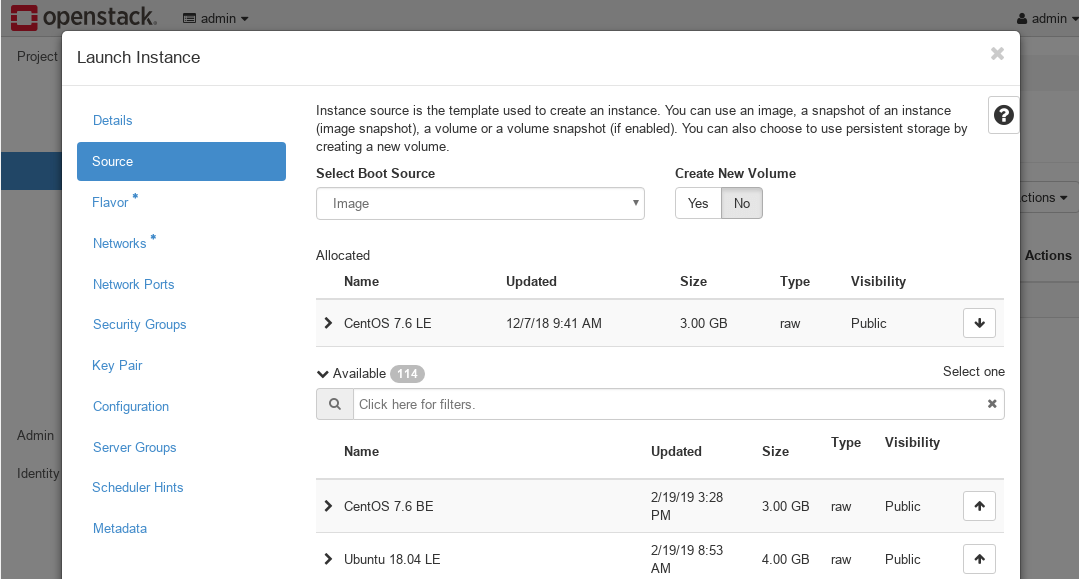Viewport: 1079px width, 579px height.
Task: Switch to the Flavor step
Action: (x=110, y=202)
